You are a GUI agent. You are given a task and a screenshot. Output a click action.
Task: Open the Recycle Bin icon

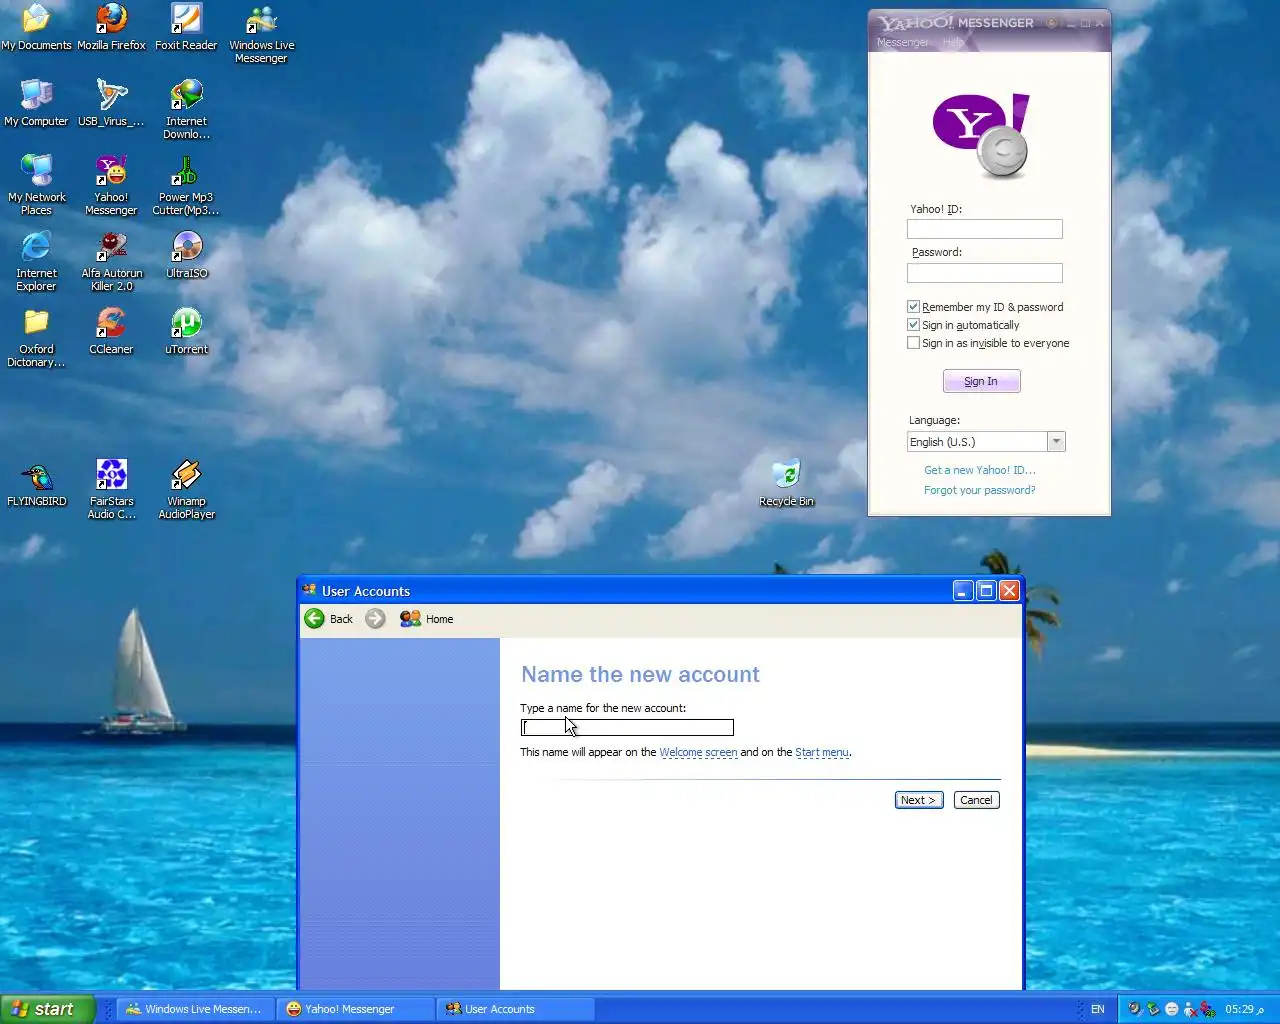click(786, 484)
